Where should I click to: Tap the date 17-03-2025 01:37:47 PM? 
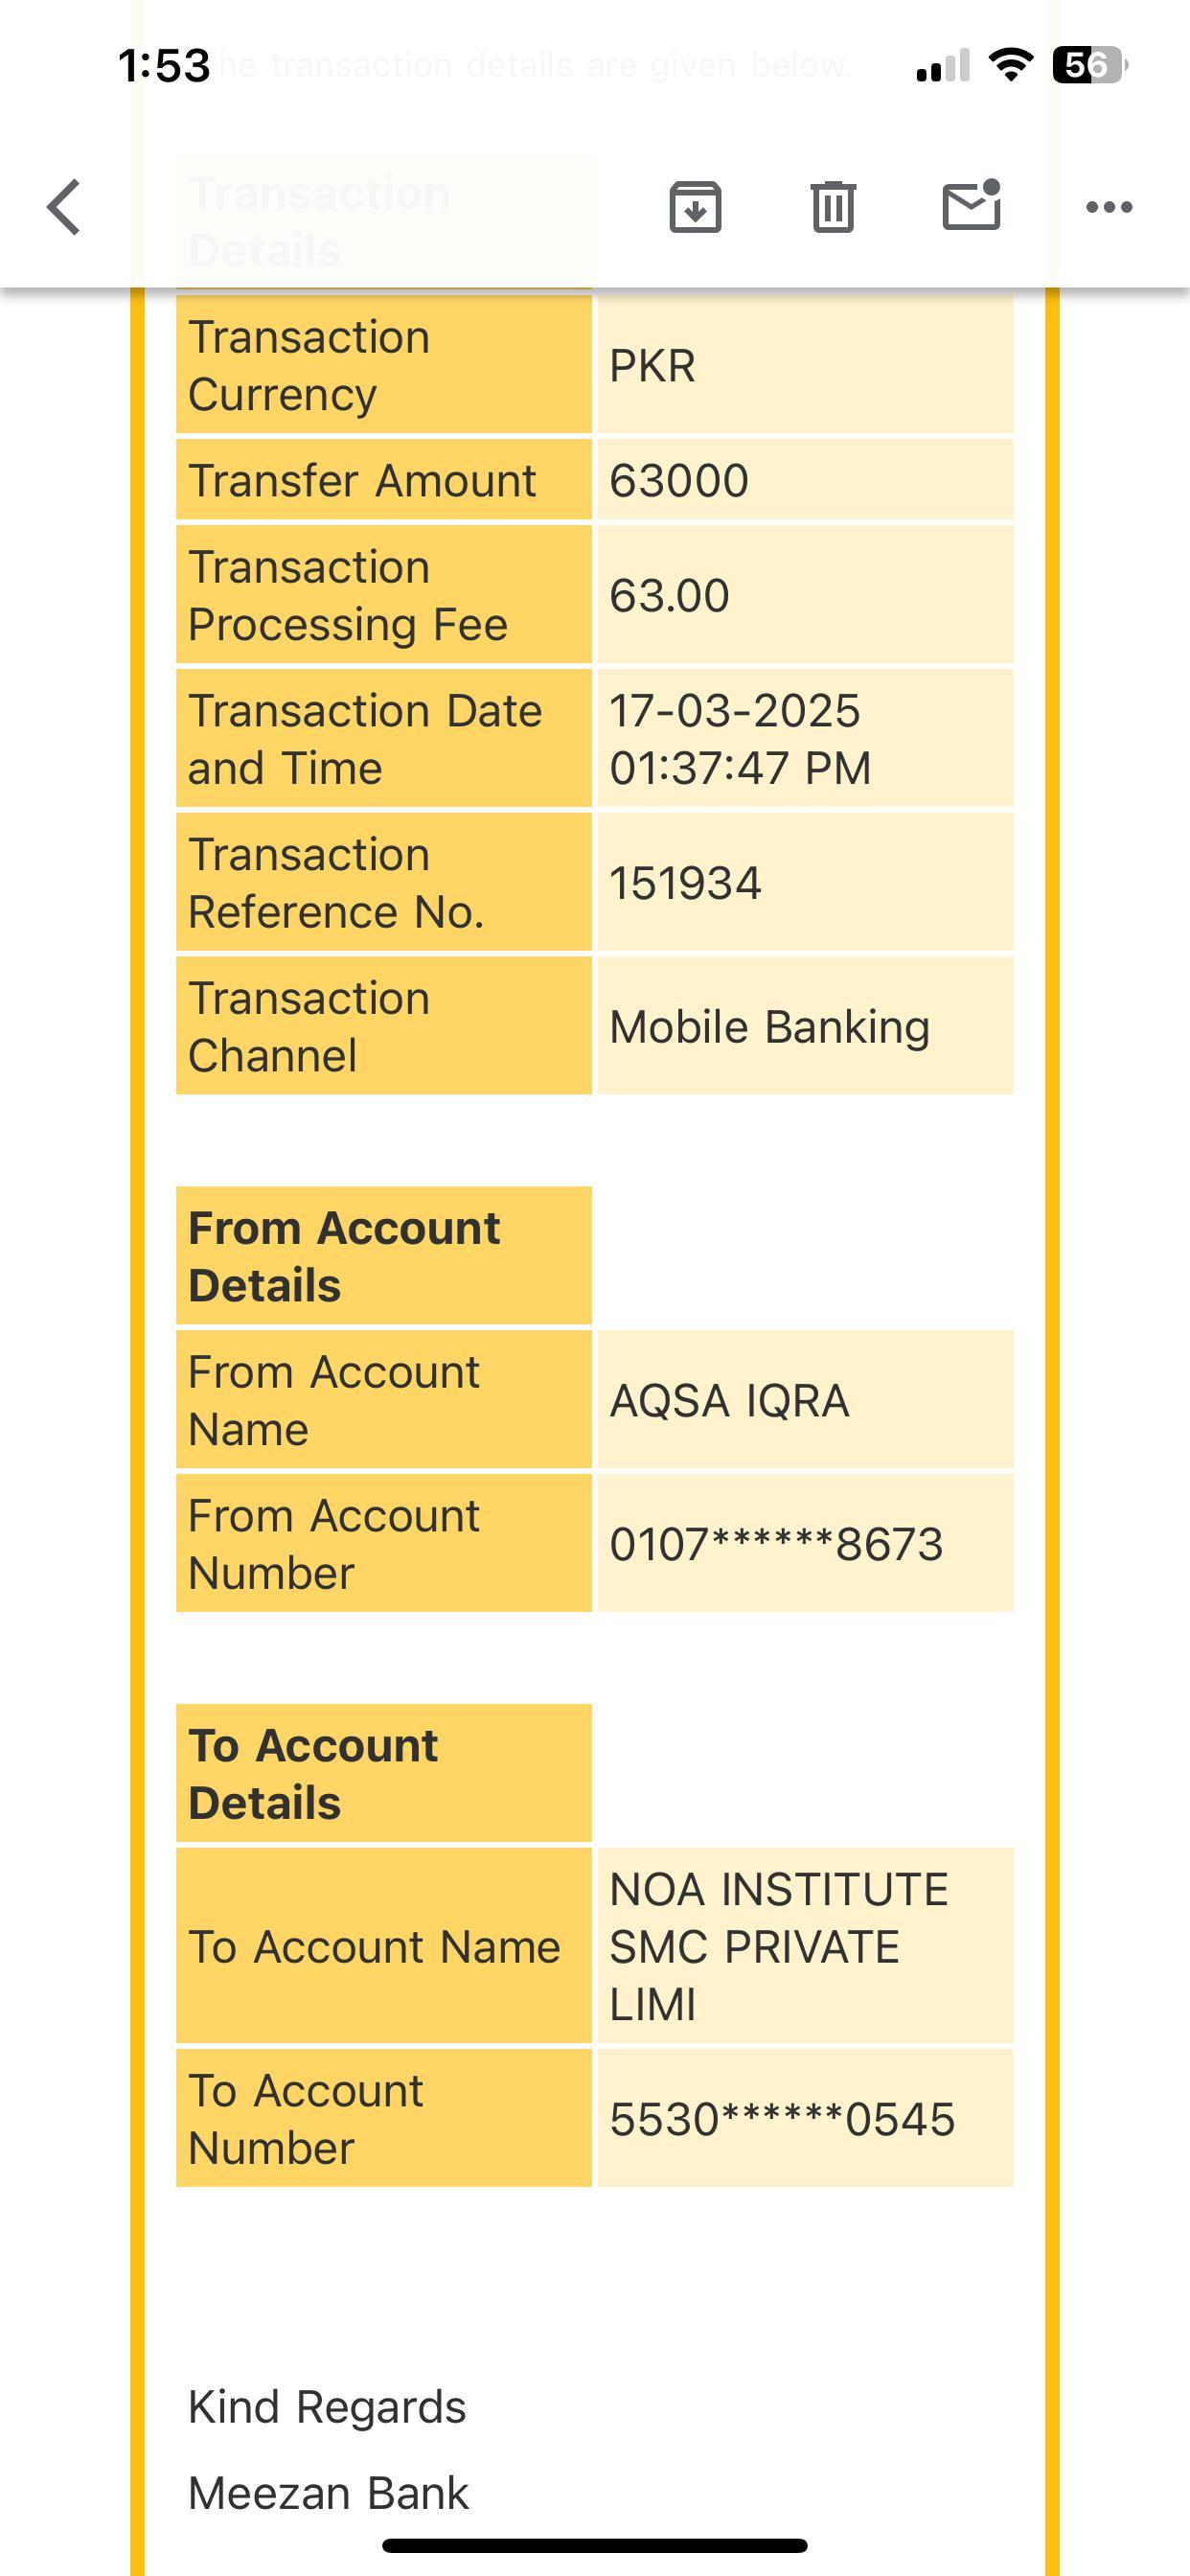(740, 740)
